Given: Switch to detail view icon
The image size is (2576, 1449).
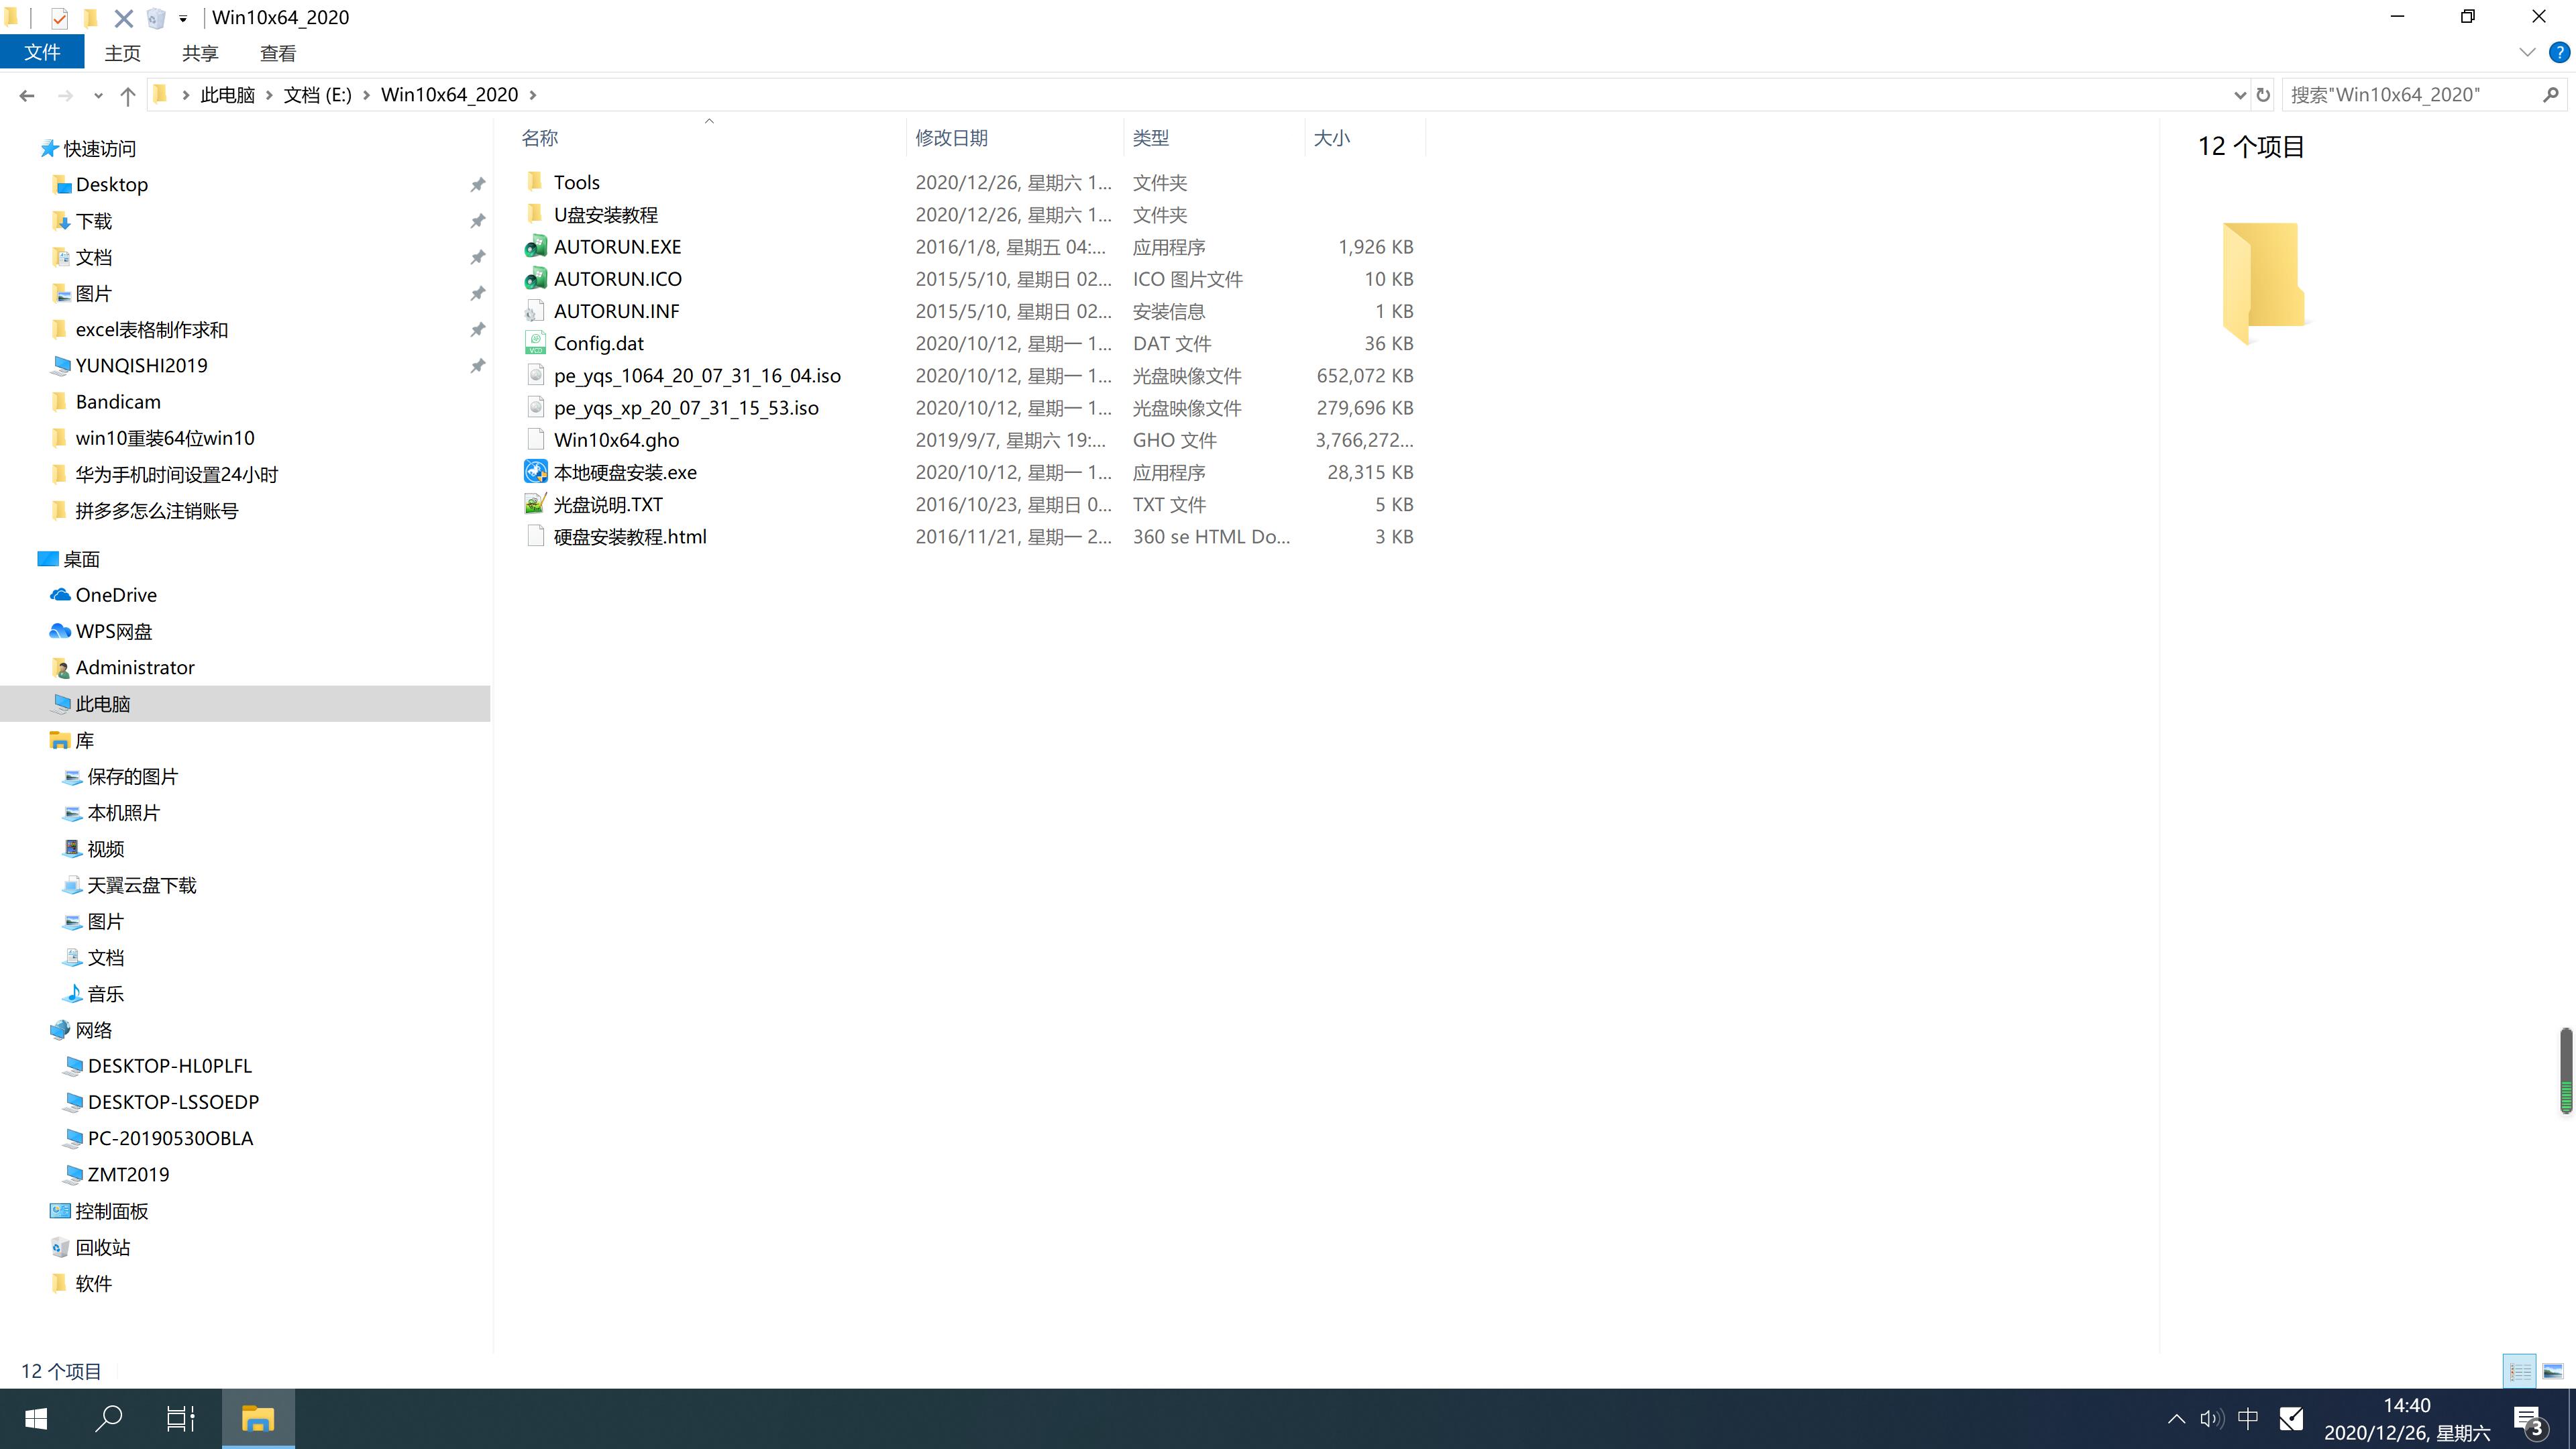Looking at the screenshot, I should click(x=2520, y=1371).
